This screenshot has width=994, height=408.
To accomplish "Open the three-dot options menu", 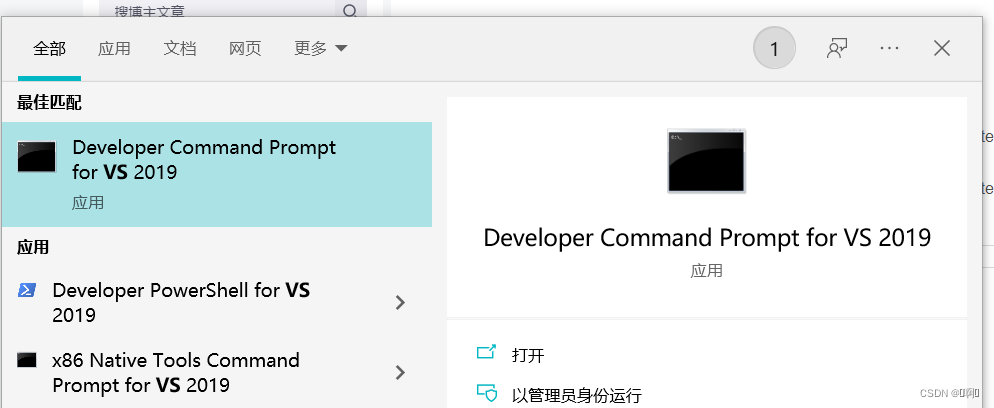I will point(889,48).
